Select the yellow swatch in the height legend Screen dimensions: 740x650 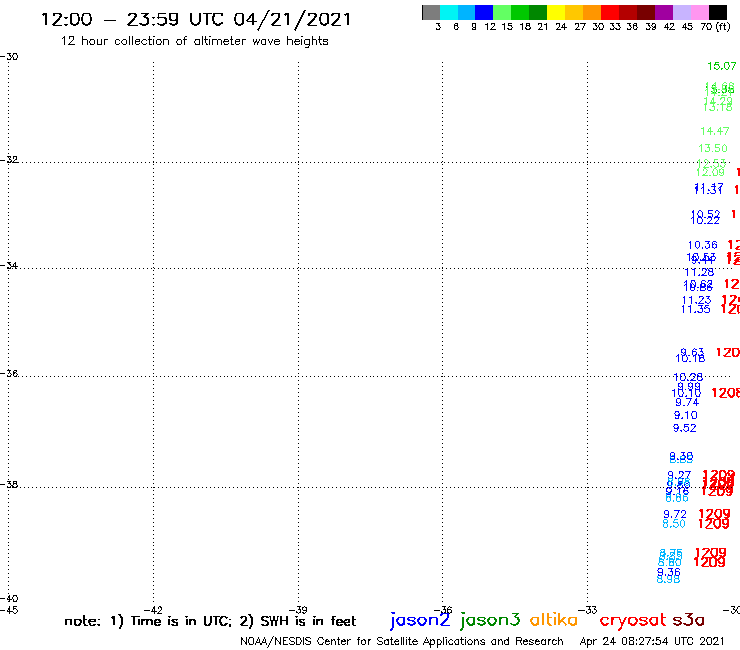[556, 12]
